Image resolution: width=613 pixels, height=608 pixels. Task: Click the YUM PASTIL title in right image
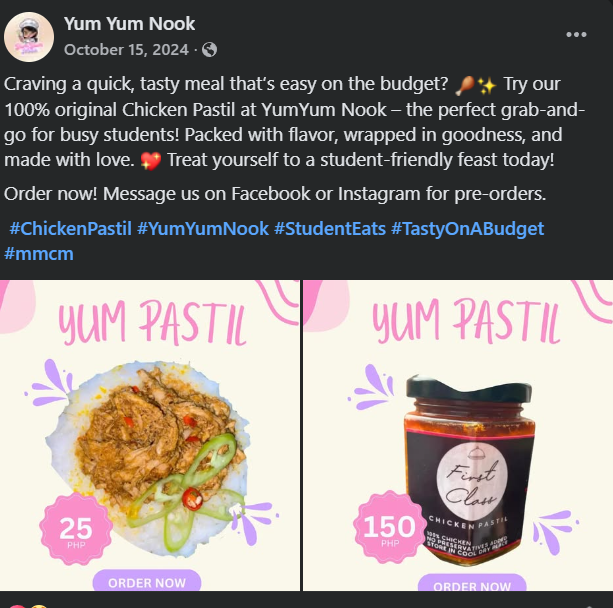(466, 321)
